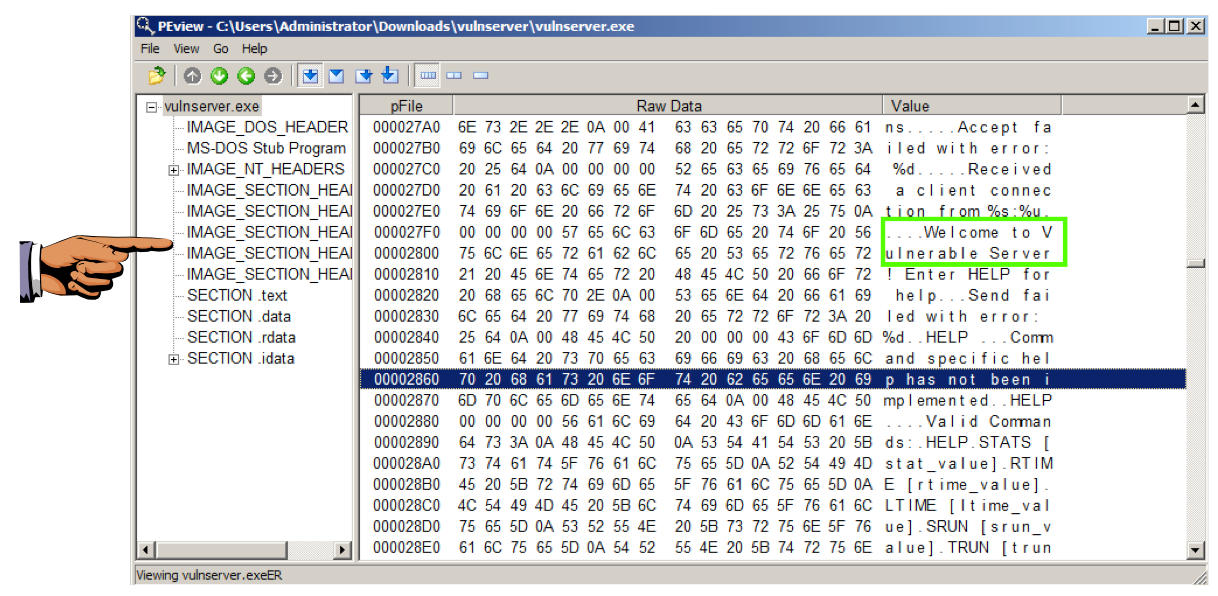Select row at offset 00002810
The image size is (1218, 596).
pyautogui.click(x=772, y=274)
